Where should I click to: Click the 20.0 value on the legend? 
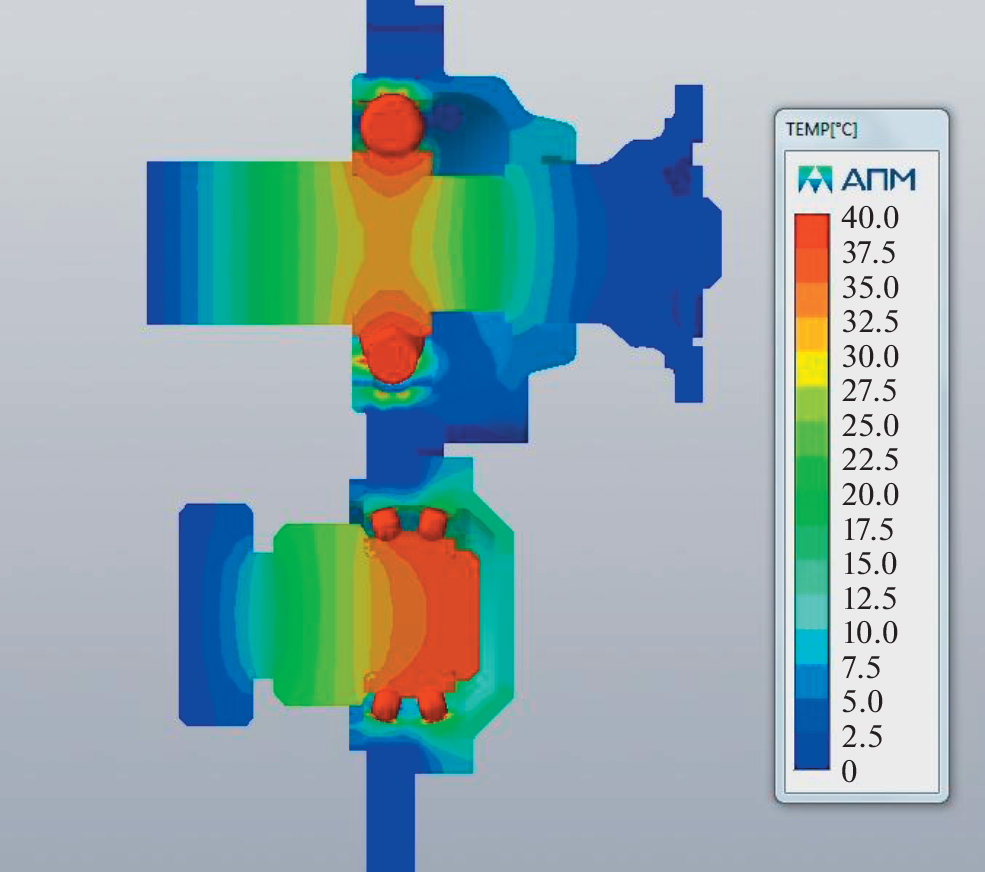(x=871, y=495)
